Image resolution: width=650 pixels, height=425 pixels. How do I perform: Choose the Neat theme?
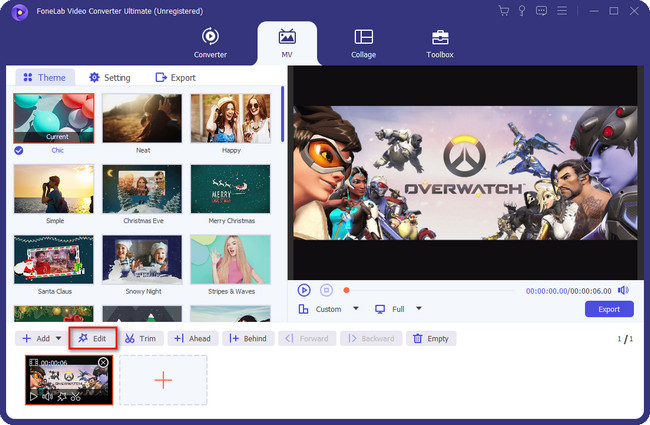[x=142, y=119]
